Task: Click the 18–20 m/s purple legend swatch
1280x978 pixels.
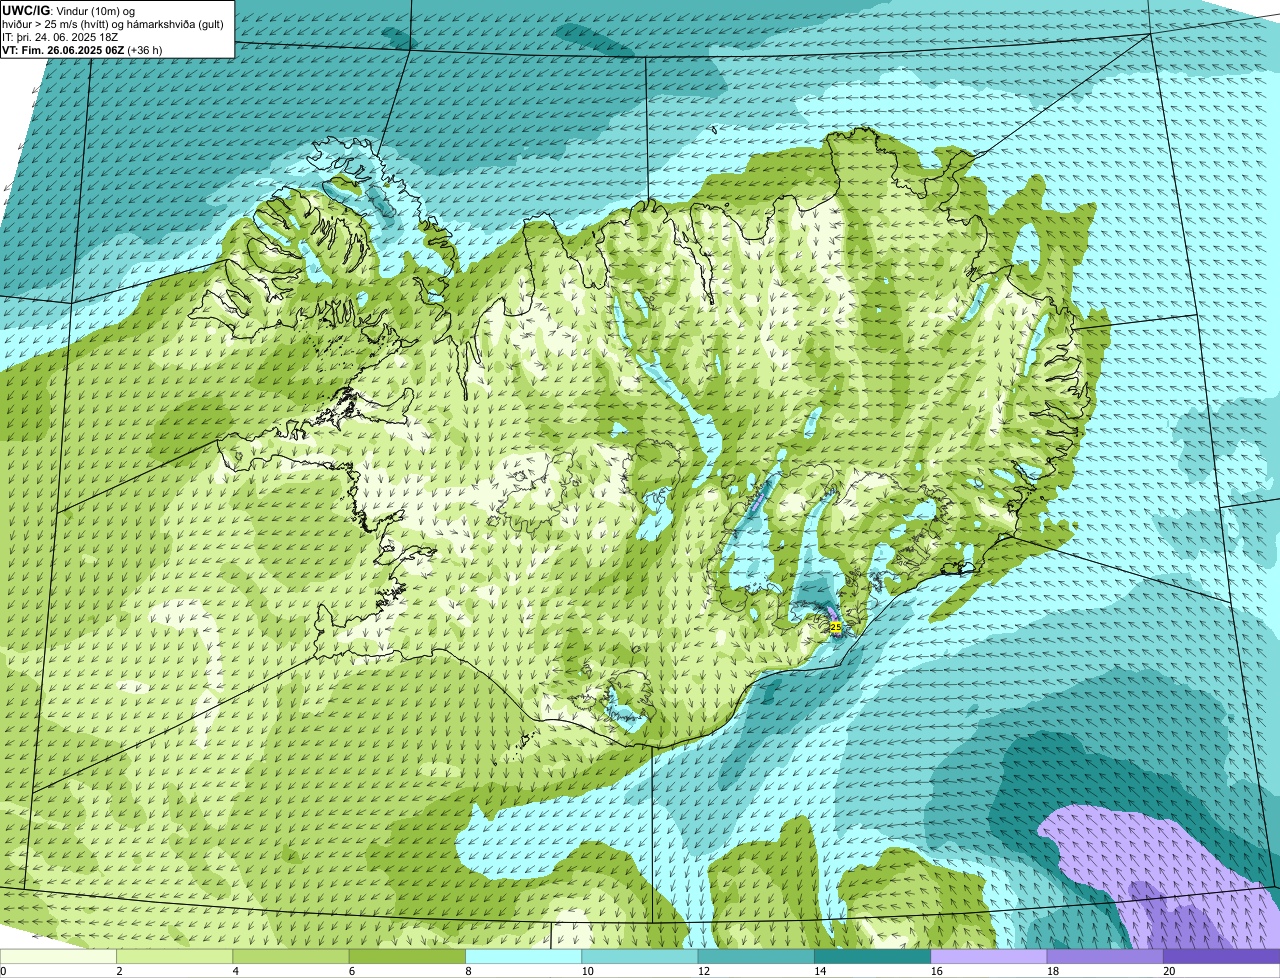Action: pyautogui.click(x=1105, y=956)
